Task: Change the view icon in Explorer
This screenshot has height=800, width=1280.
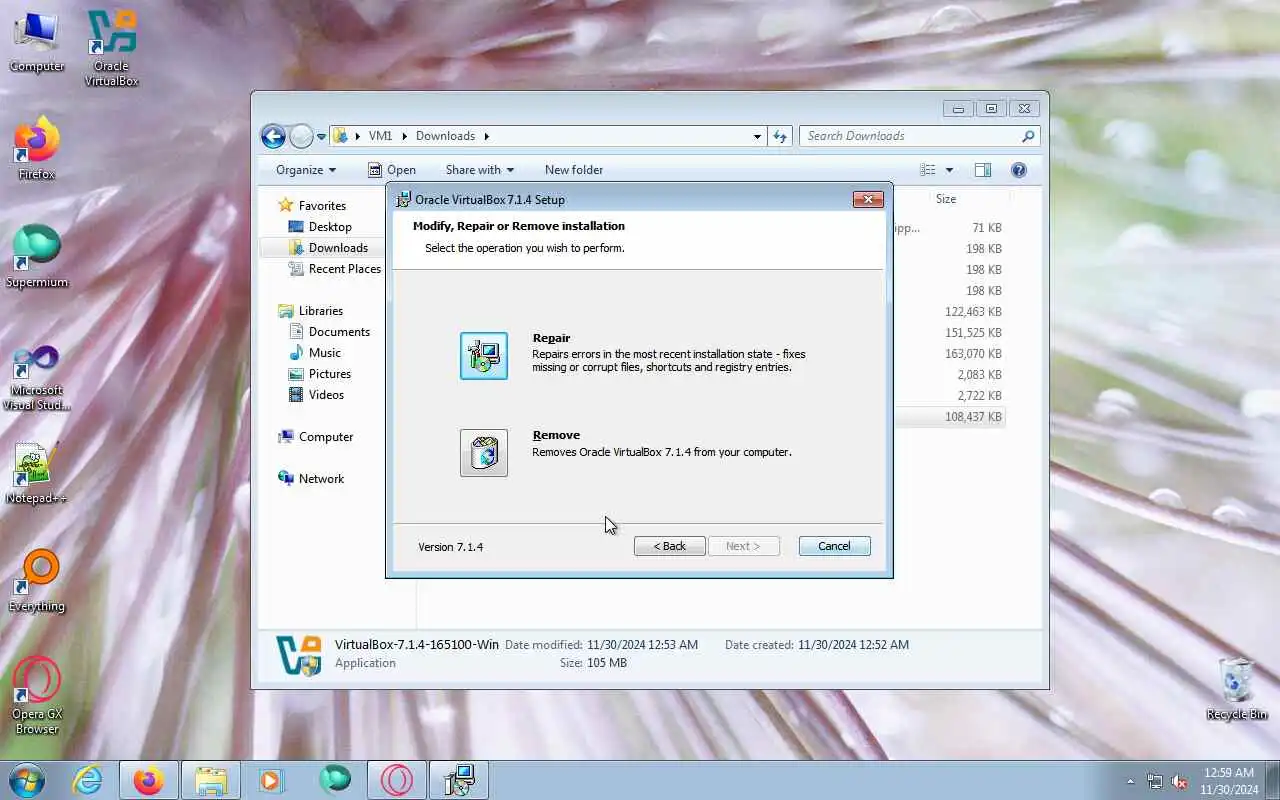Action: 928,170
